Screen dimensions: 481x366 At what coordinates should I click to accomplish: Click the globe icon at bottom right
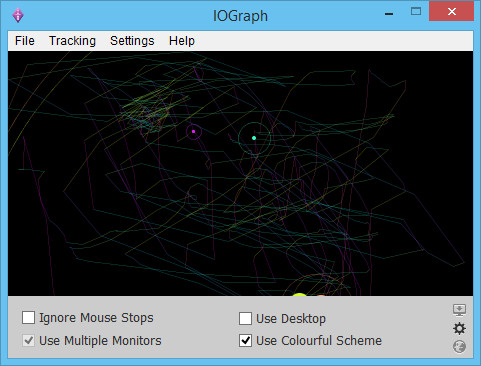459,347
